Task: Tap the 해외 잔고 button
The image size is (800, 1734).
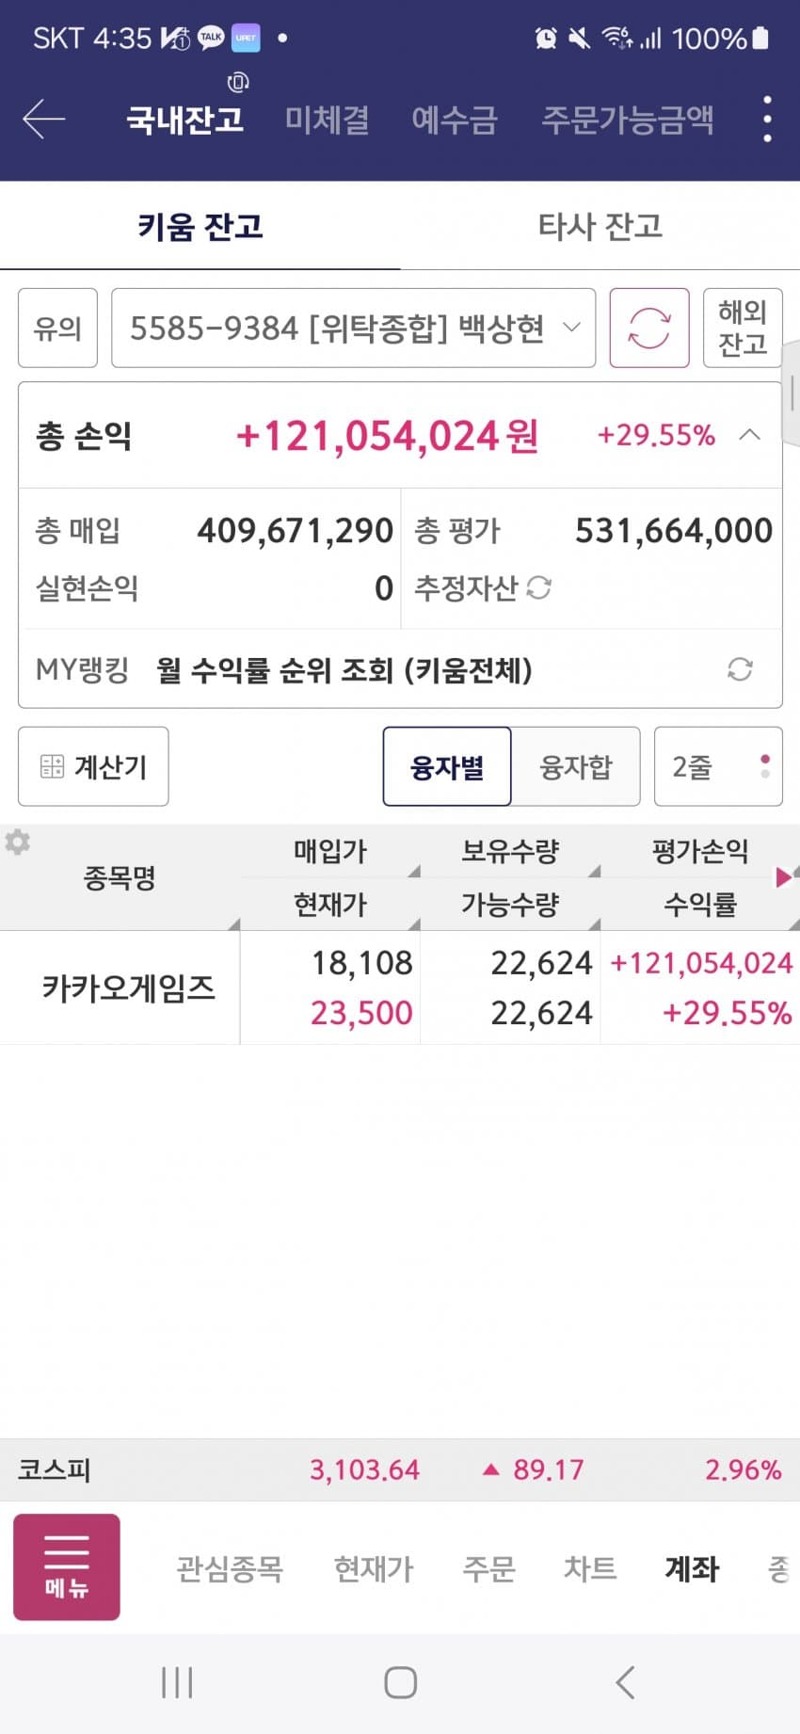Action: (741, 328)
